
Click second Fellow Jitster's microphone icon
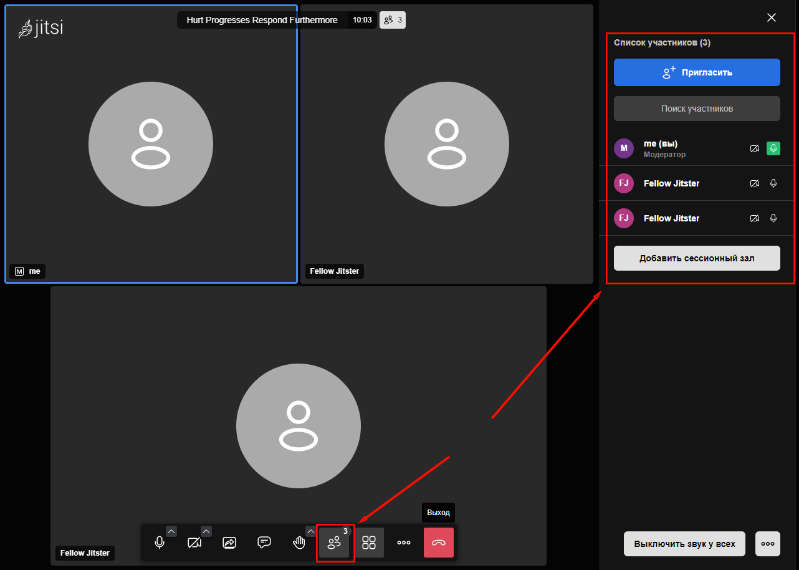(x=773, y=218)
